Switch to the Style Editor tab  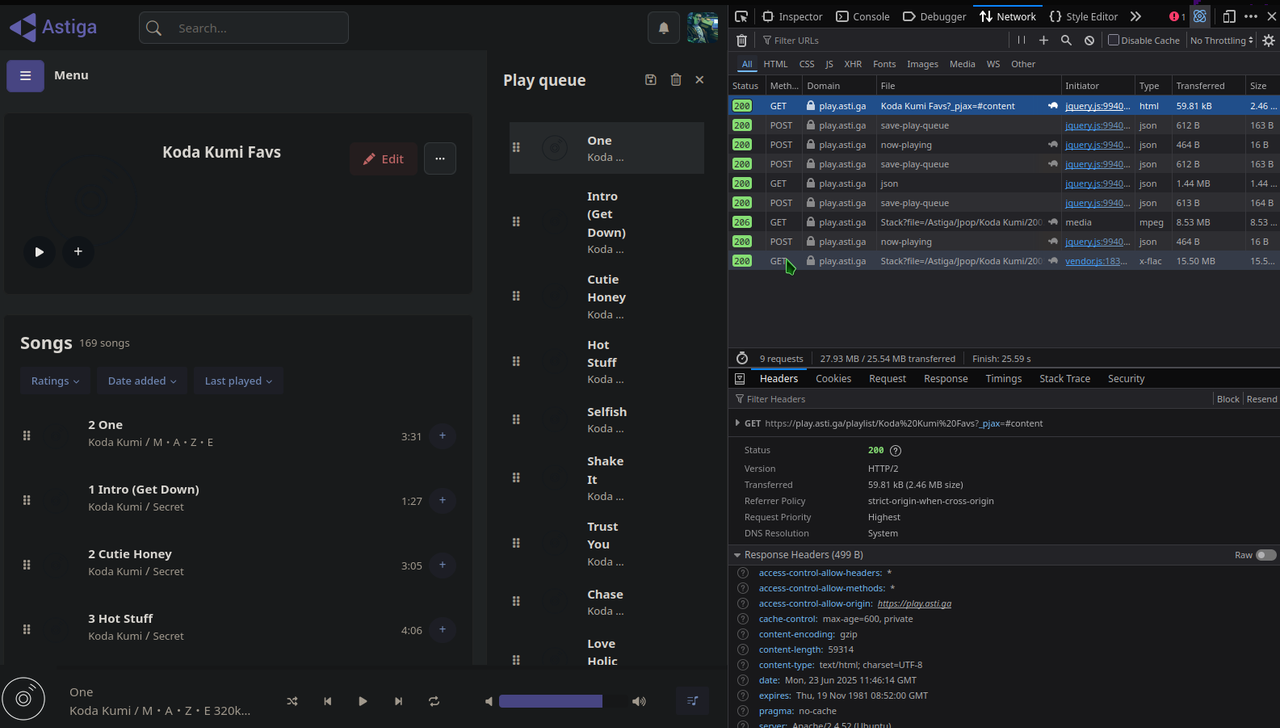coord(1083,16)
